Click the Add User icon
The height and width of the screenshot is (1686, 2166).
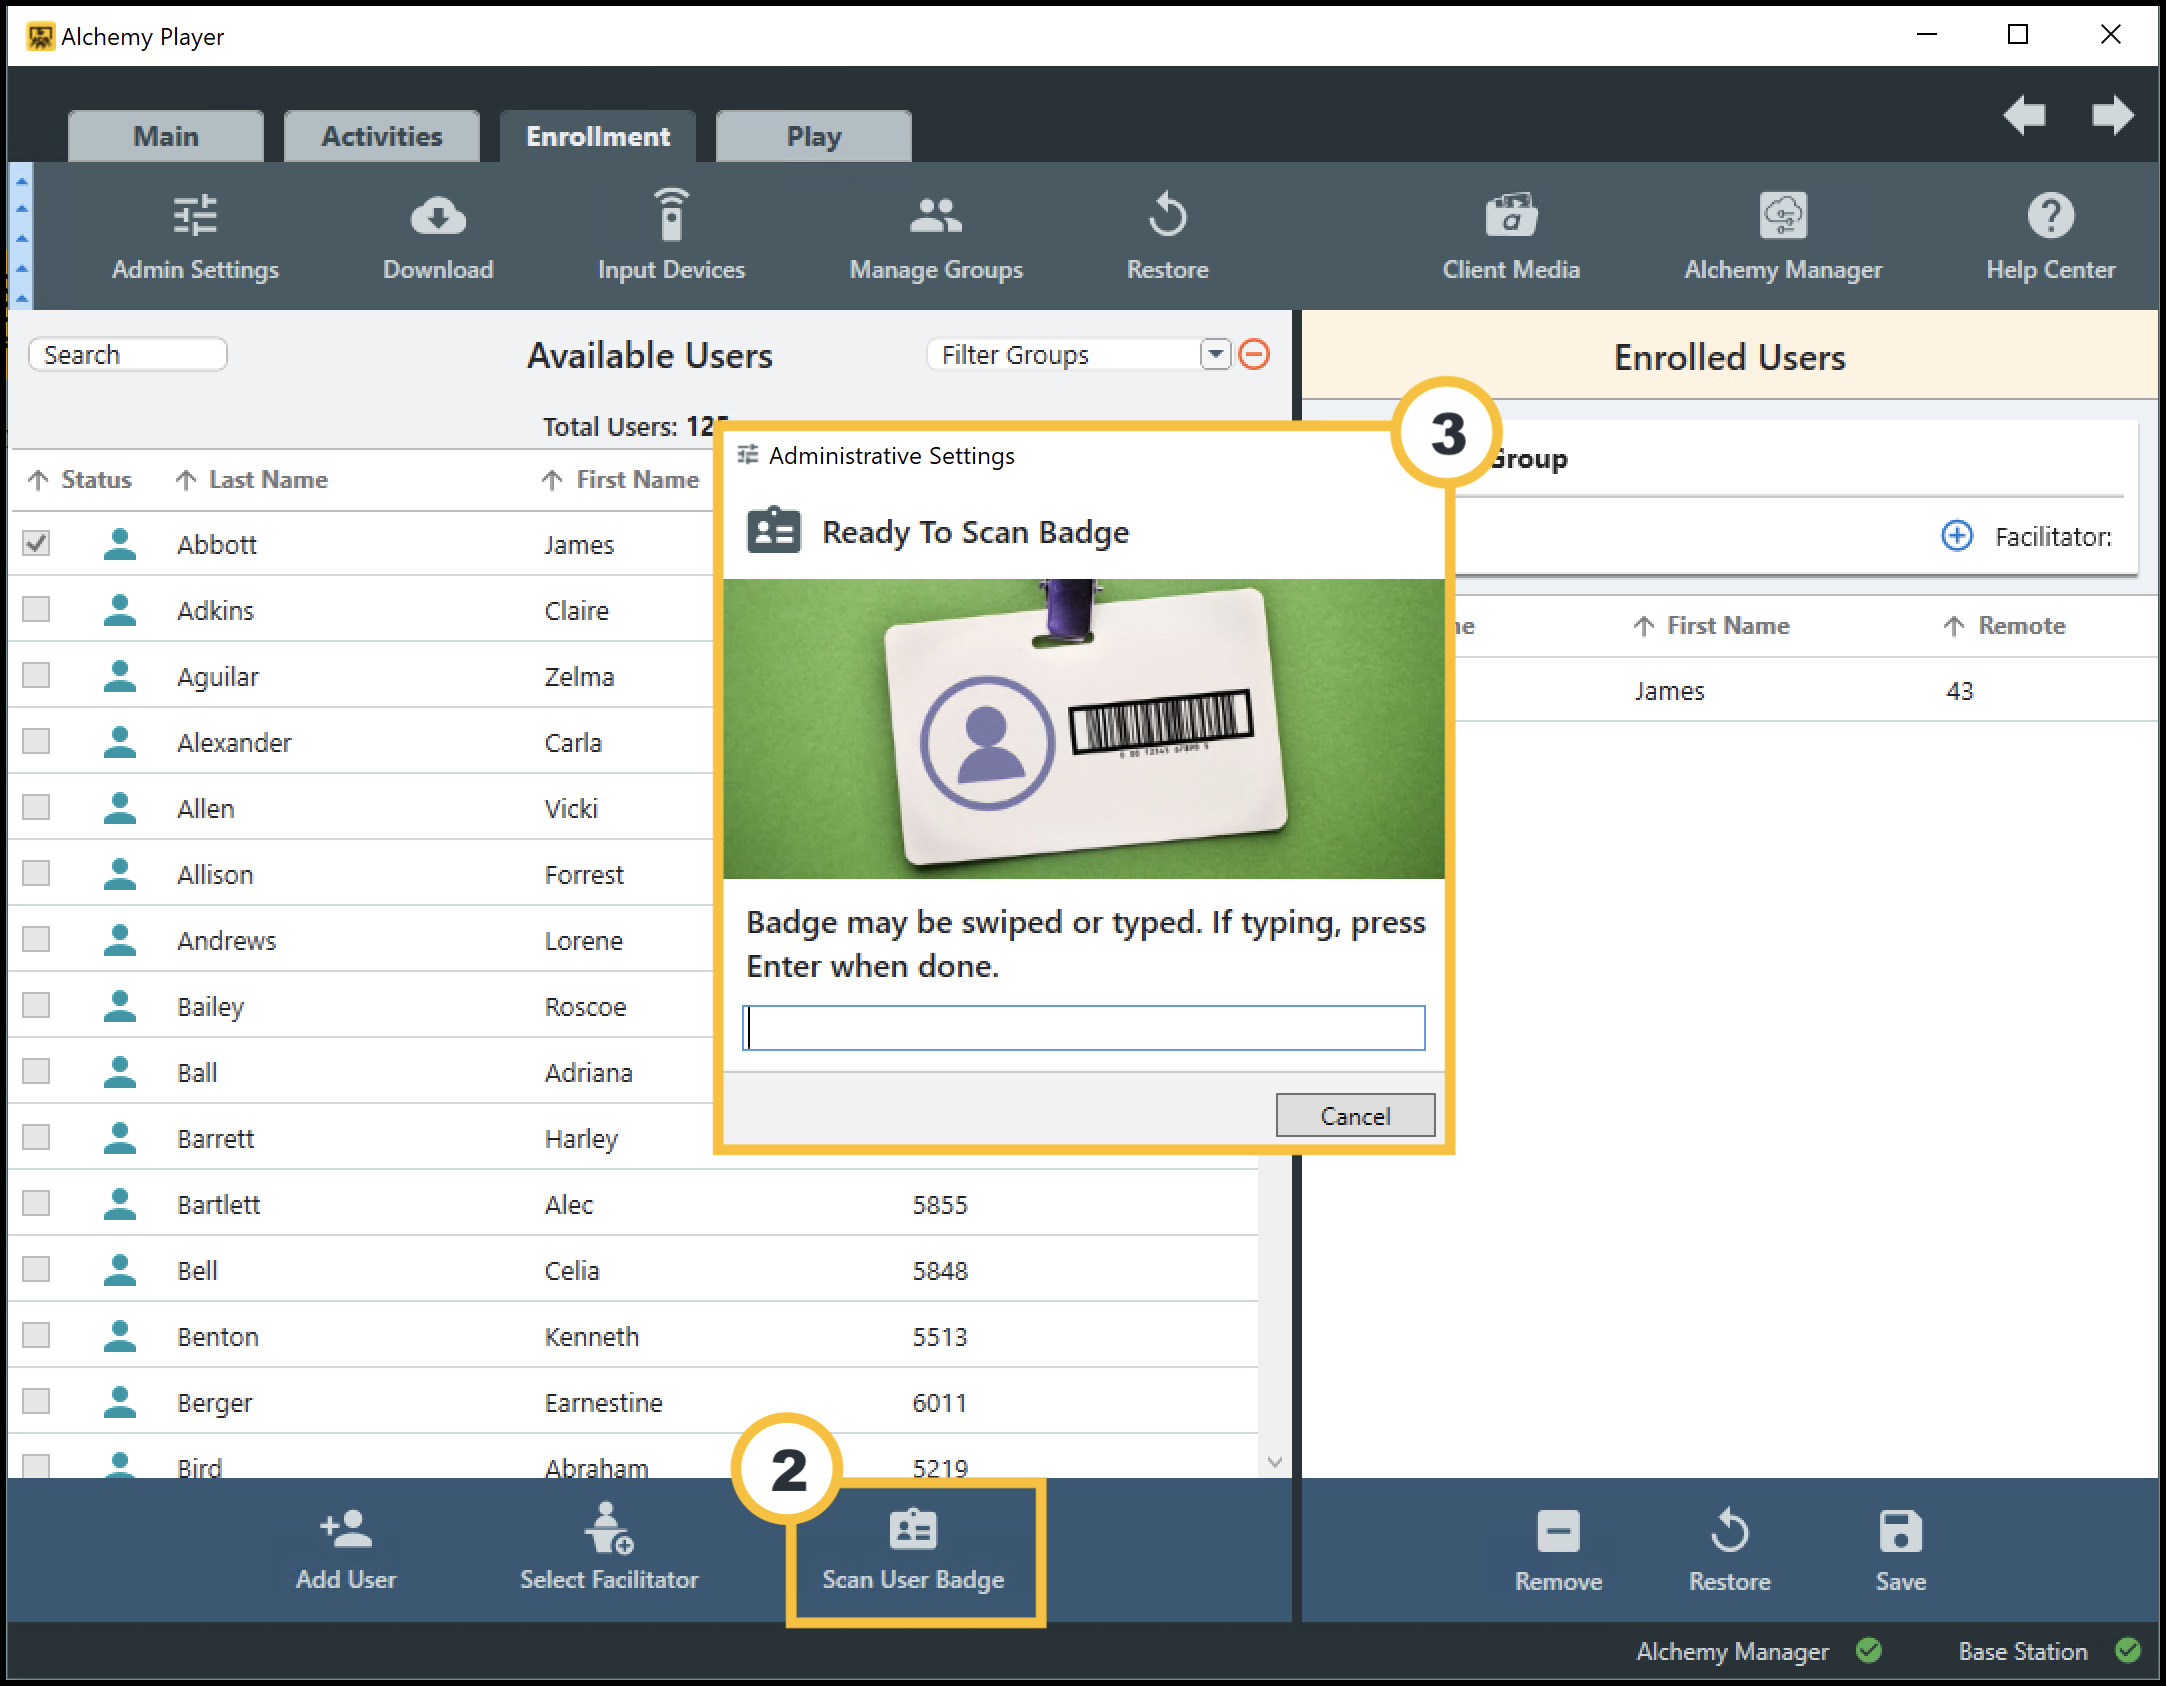pyautogui.click(x=346, y=1530)
